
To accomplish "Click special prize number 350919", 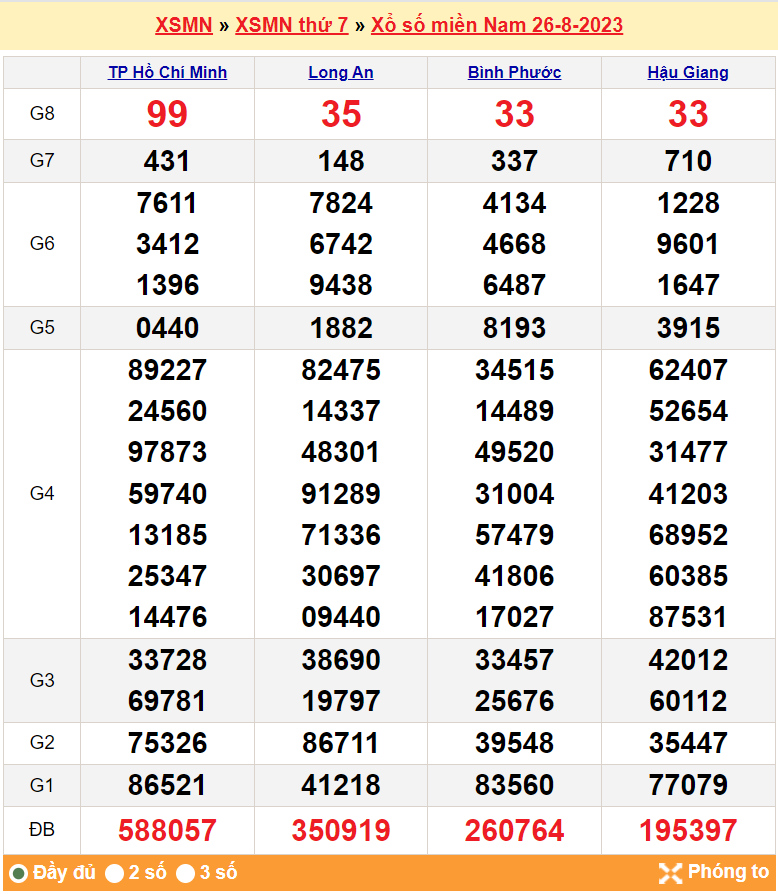I will point(341,830).
